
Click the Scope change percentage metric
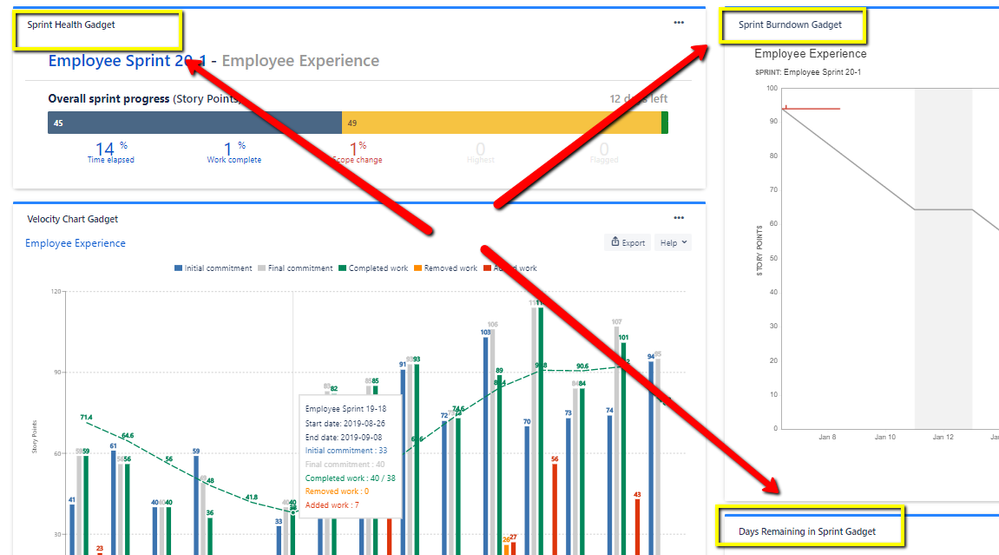coord(357,152)
